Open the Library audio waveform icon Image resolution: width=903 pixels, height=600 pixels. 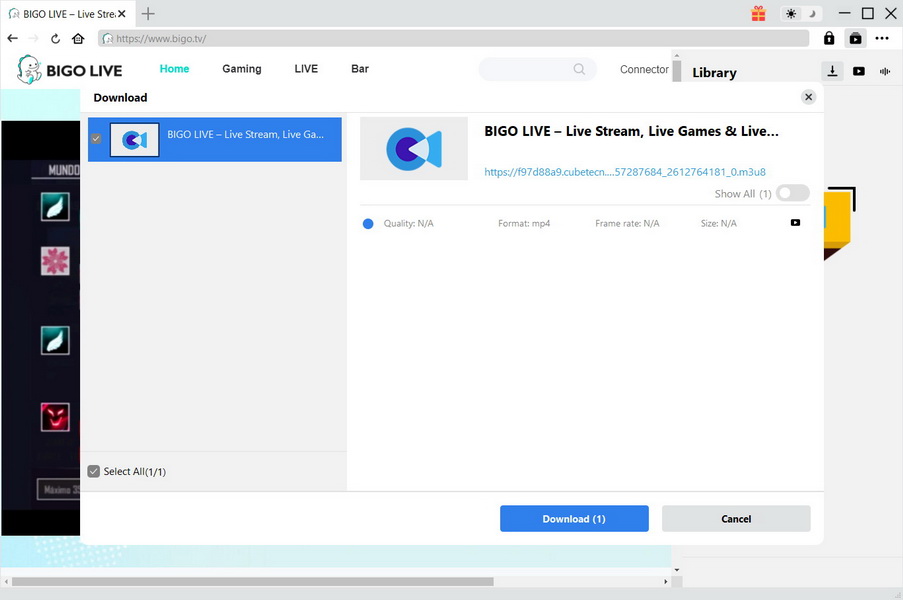click(885, 71)
